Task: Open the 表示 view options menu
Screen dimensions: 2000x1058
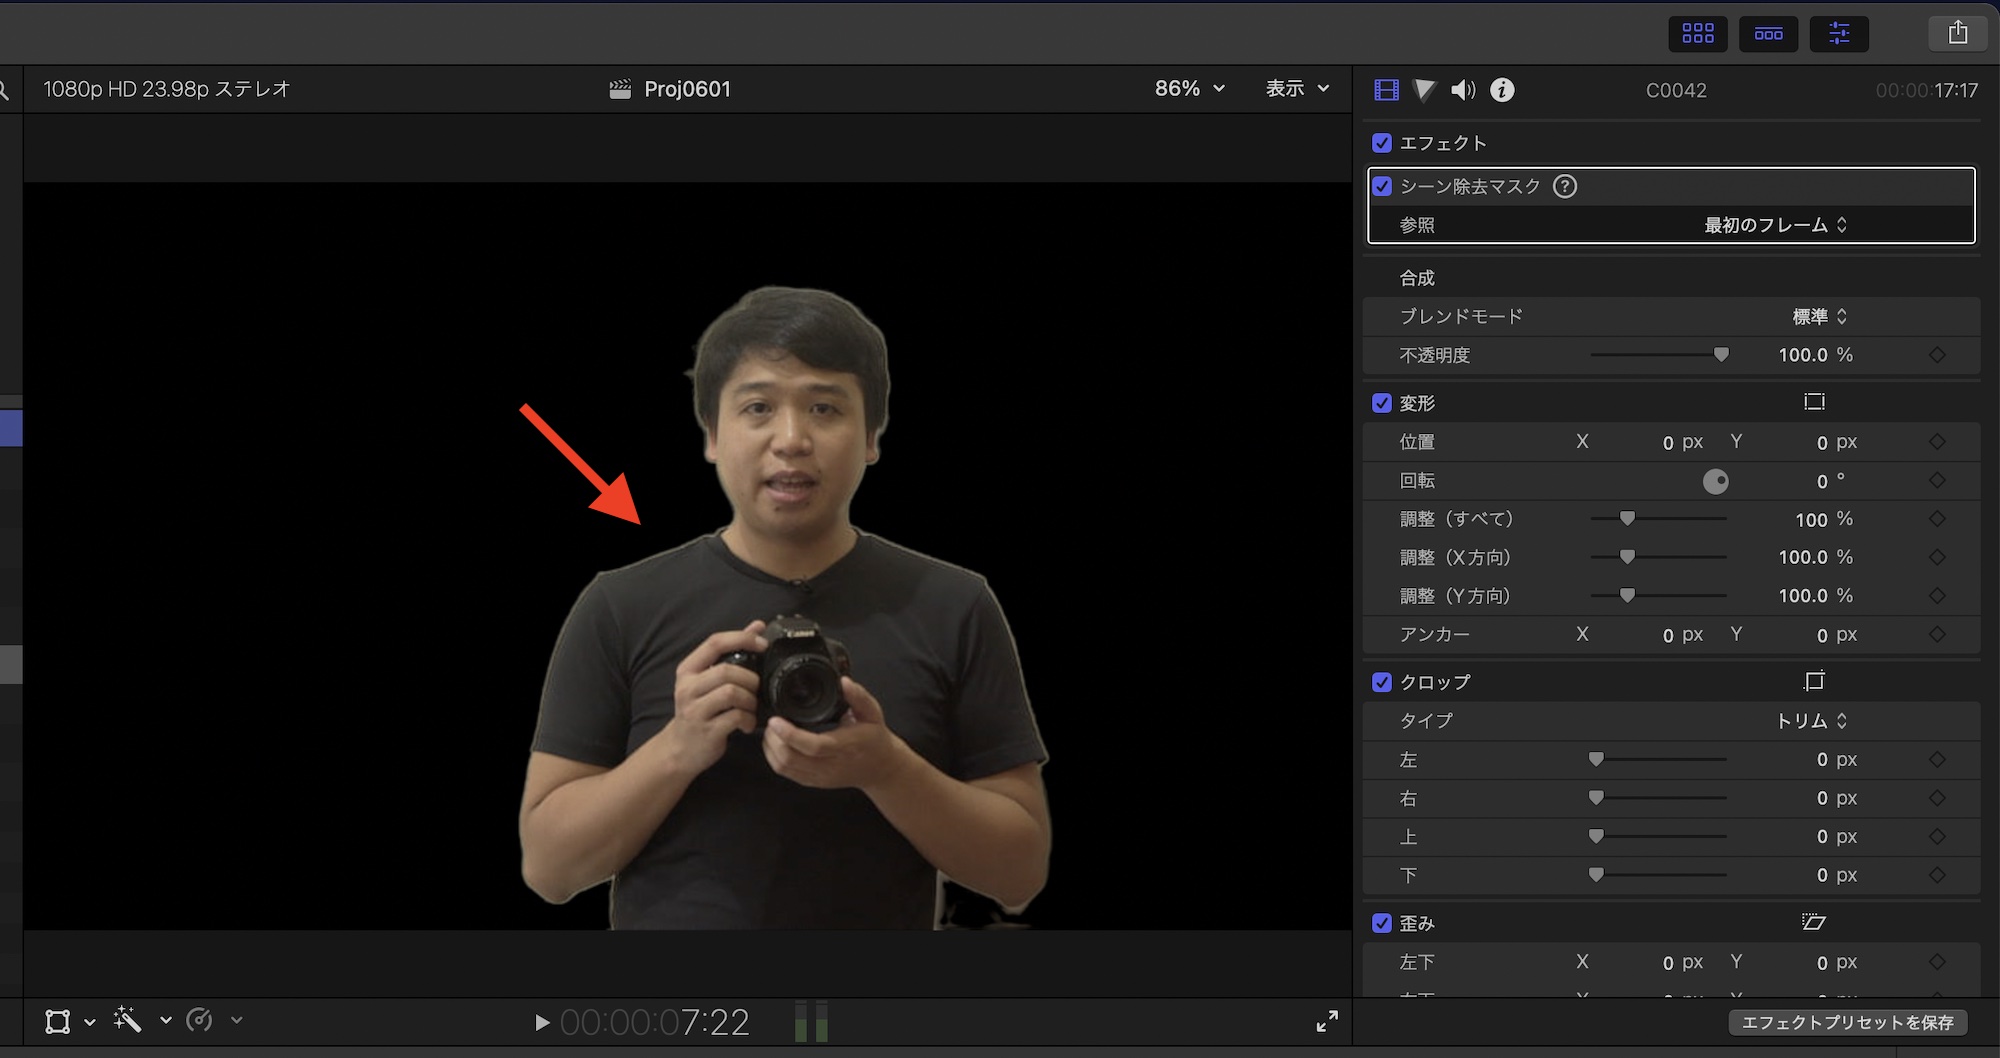Action: [x=1297, y=89]
